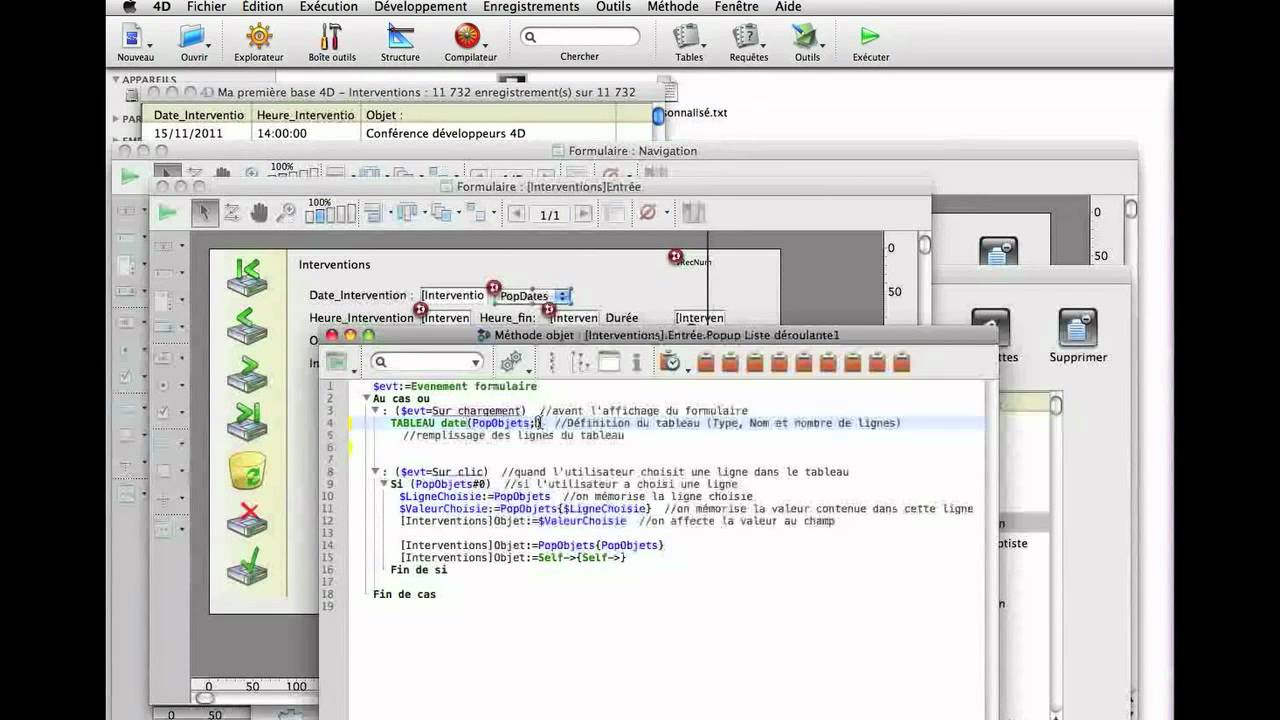Viewport: 1280px width, 720px height.
Task: Open the Aide menu
Action: tap(788, 7)
